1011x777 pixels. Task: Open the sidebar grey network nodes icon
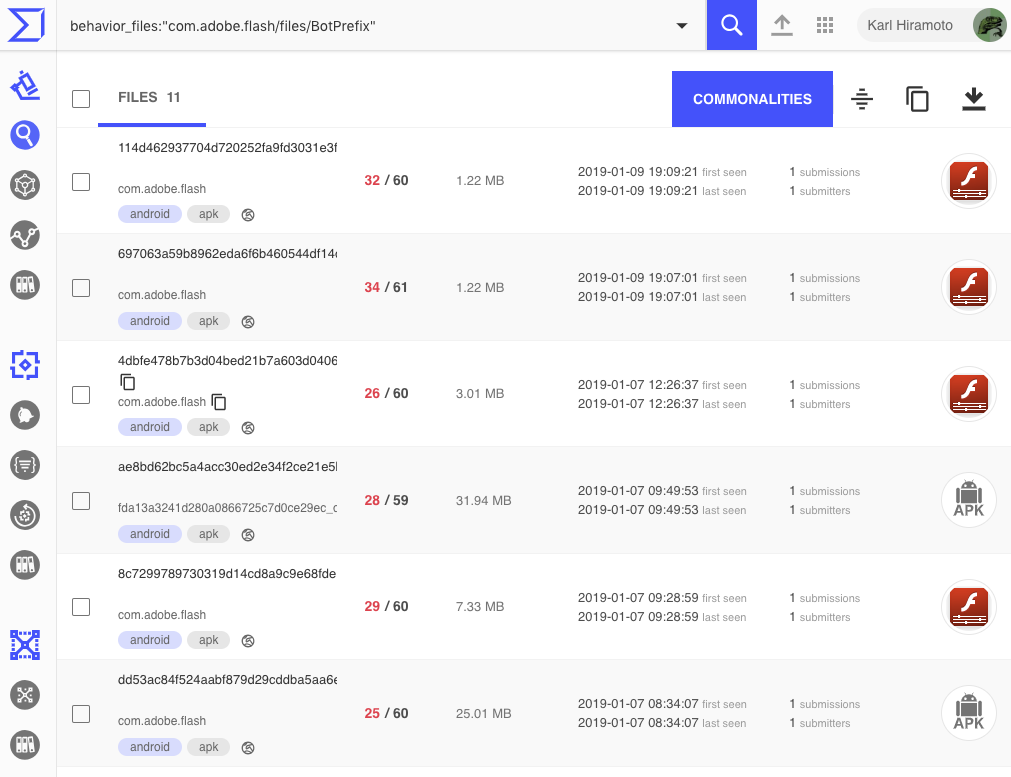tap(25, 695)
